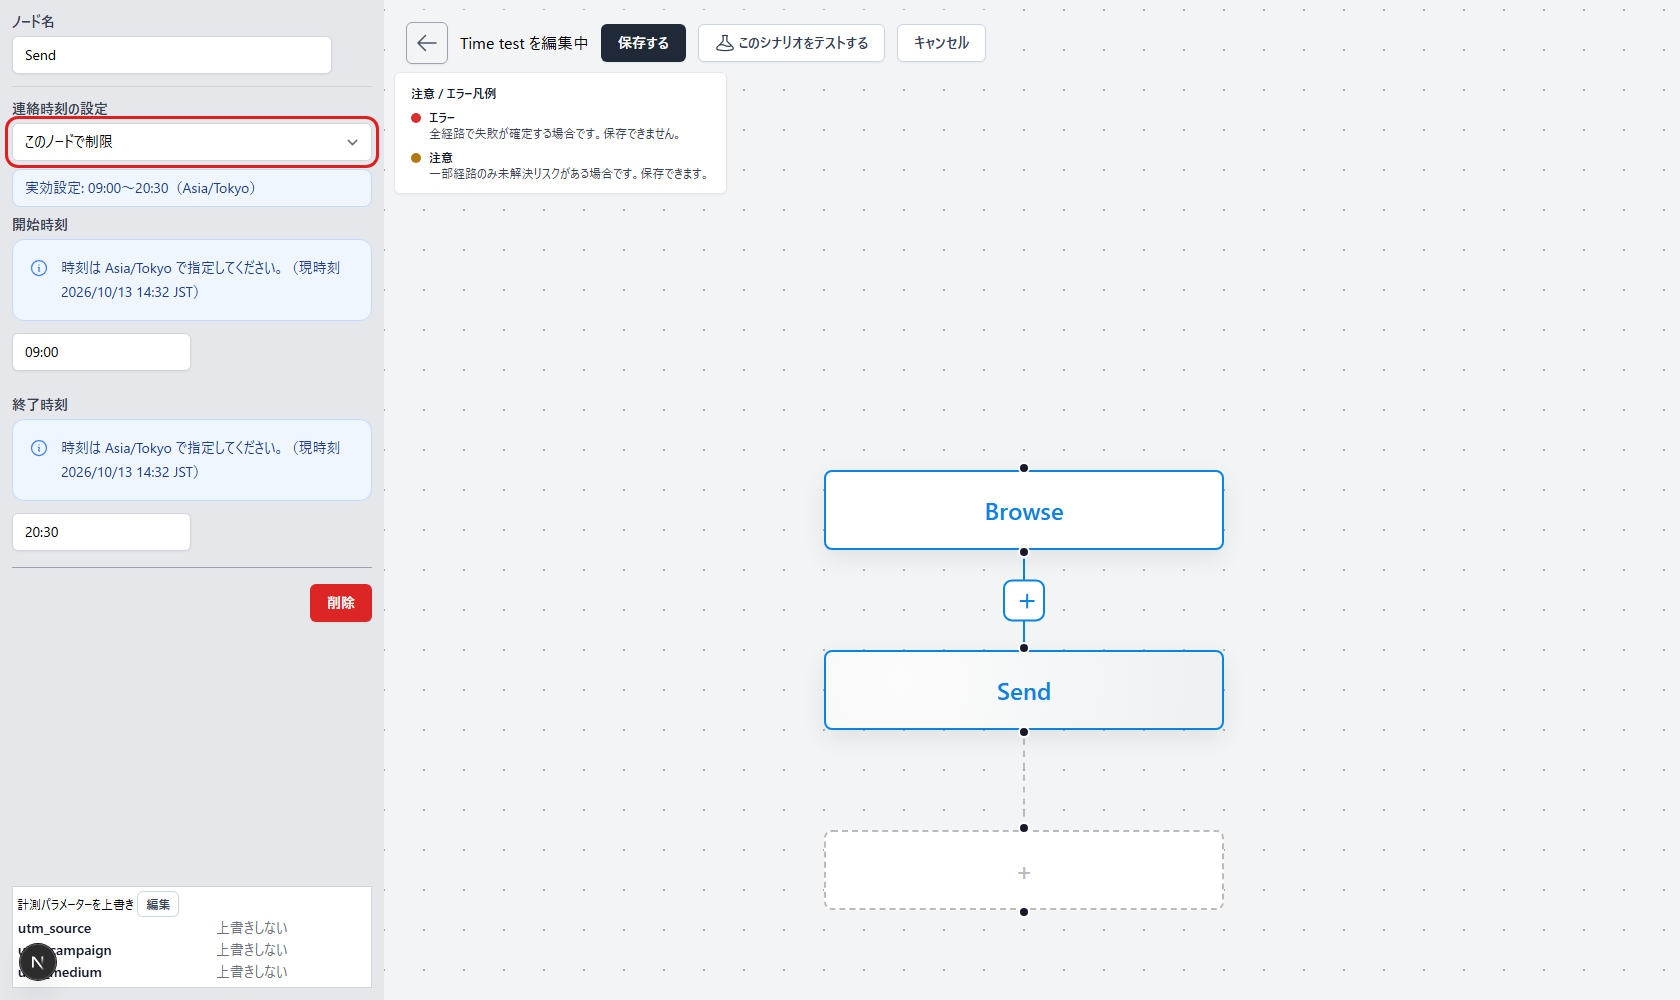The width and height of the screenshot is (1680, 1000).
Task: Click the plus connector between Browse and Send
Action: pyautogui.click(x=1024, y=601)
